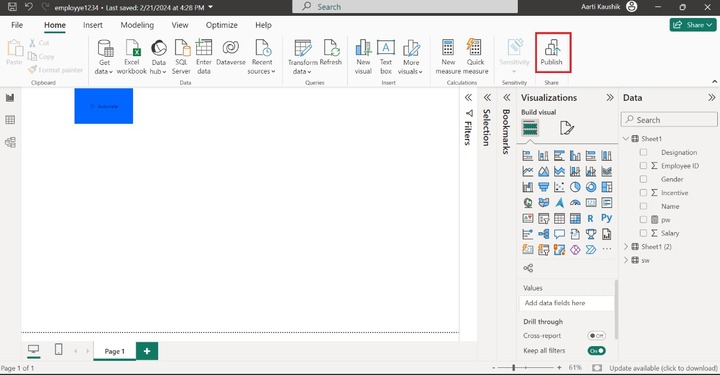Open the Format visual pane icon
Image resolution: width=720 pixels, height=375 pixels.
click(567, 128)
